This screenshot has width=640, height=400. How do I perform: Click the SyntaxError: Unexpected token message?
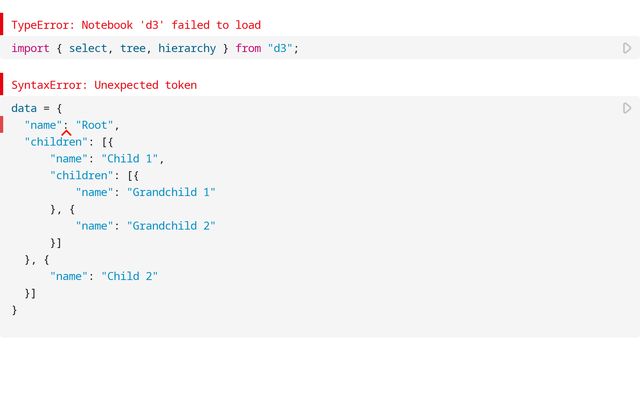[104, 85]
